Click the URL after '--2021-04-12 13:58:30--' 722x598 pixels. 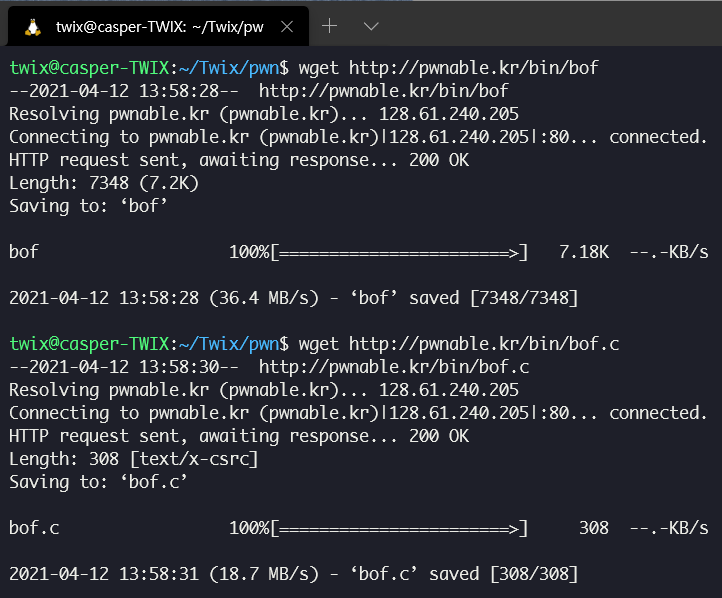tap(394, 367)
